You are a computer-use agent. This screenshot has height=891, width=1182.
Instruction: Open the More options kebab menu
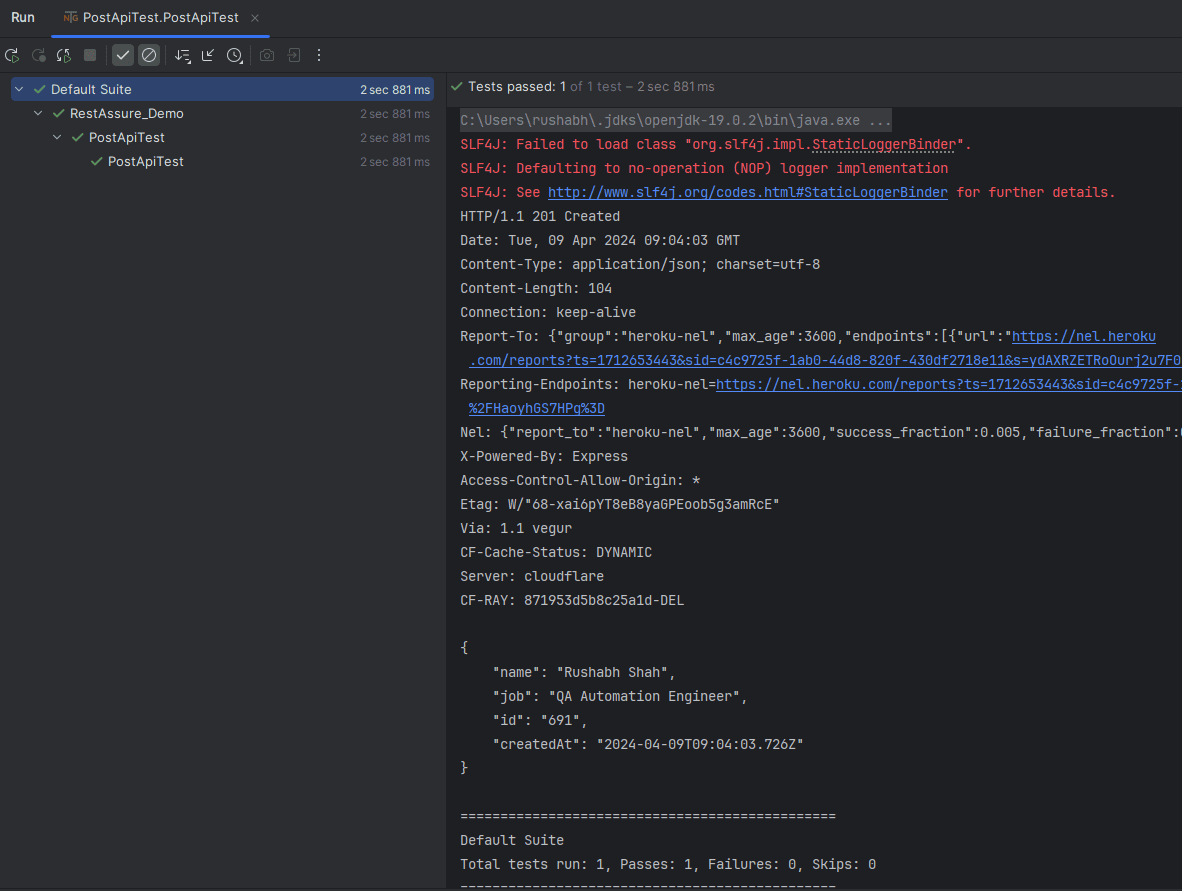point(319,55)
